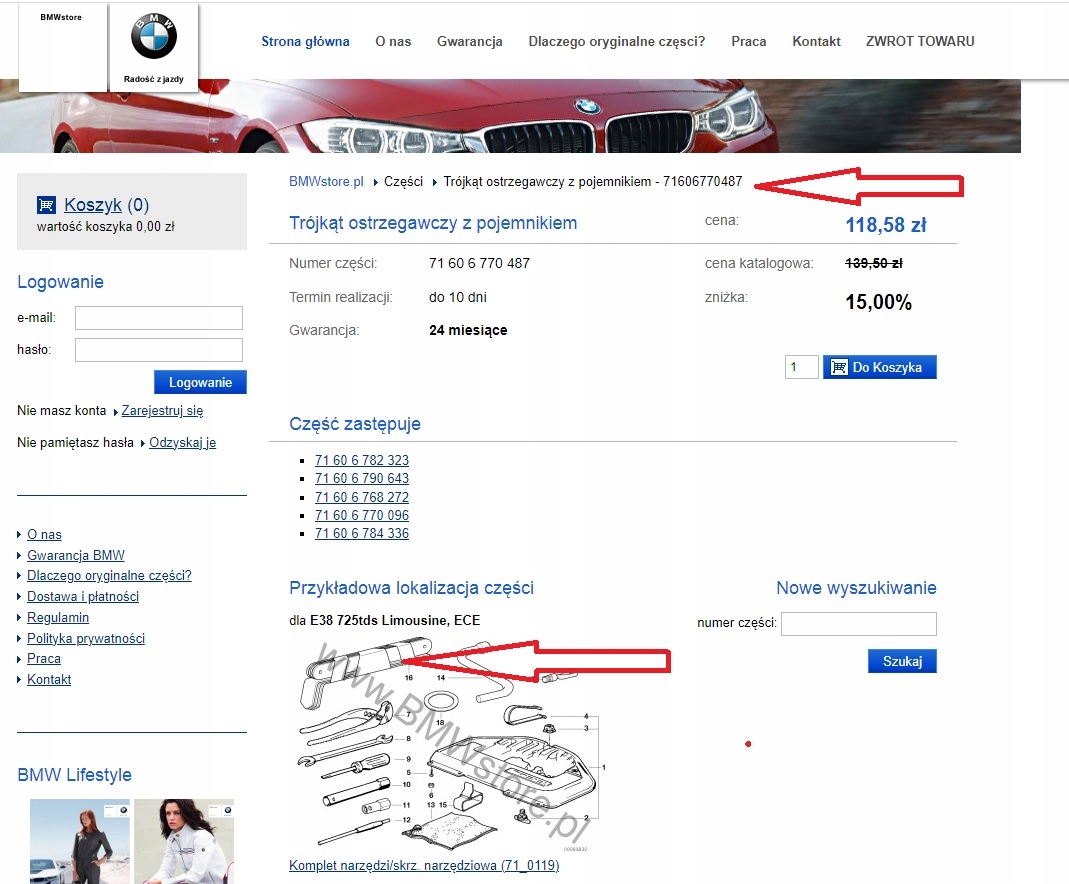Click the BMWstore.pl breadcrumb link
Image resolution: width=1069 pixels, height=884 pixels.
pyautogui.click(x=326, y=182)
